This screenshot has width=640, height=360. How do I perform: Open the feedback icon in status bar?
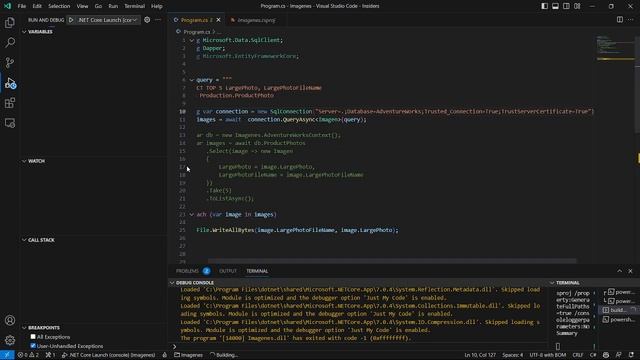coord(619,355)
